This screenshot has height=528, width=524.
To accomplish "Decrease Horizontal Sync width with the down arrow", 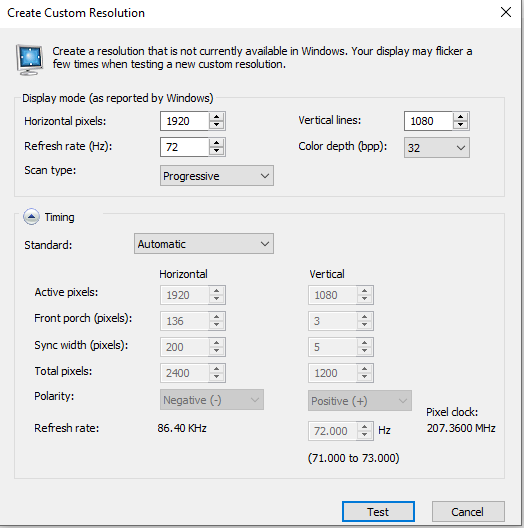I will pyautogui.click(x=217, y=351).
